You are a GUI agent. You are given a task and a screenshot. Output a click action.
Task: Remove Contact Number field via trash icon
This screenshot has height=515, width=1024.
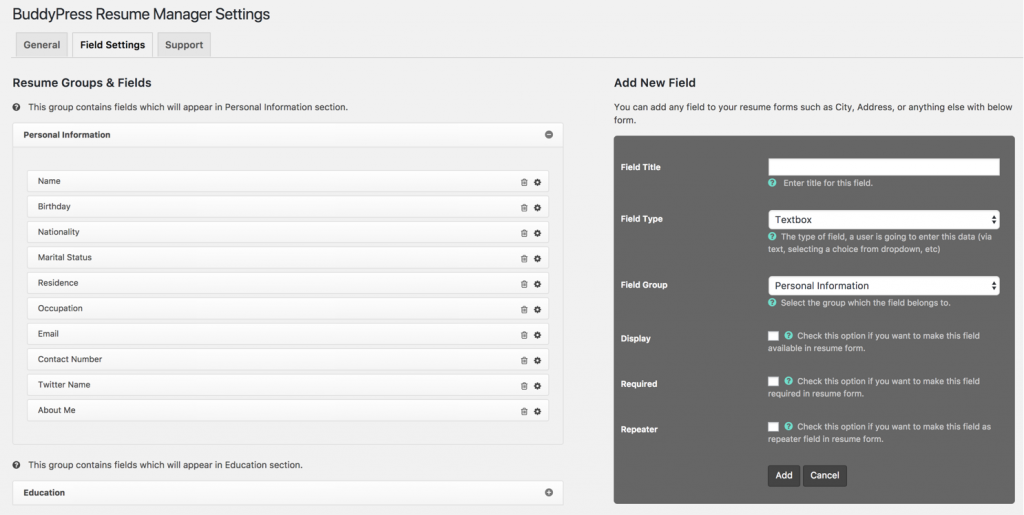pyautogui.click(x=524, y=361)
